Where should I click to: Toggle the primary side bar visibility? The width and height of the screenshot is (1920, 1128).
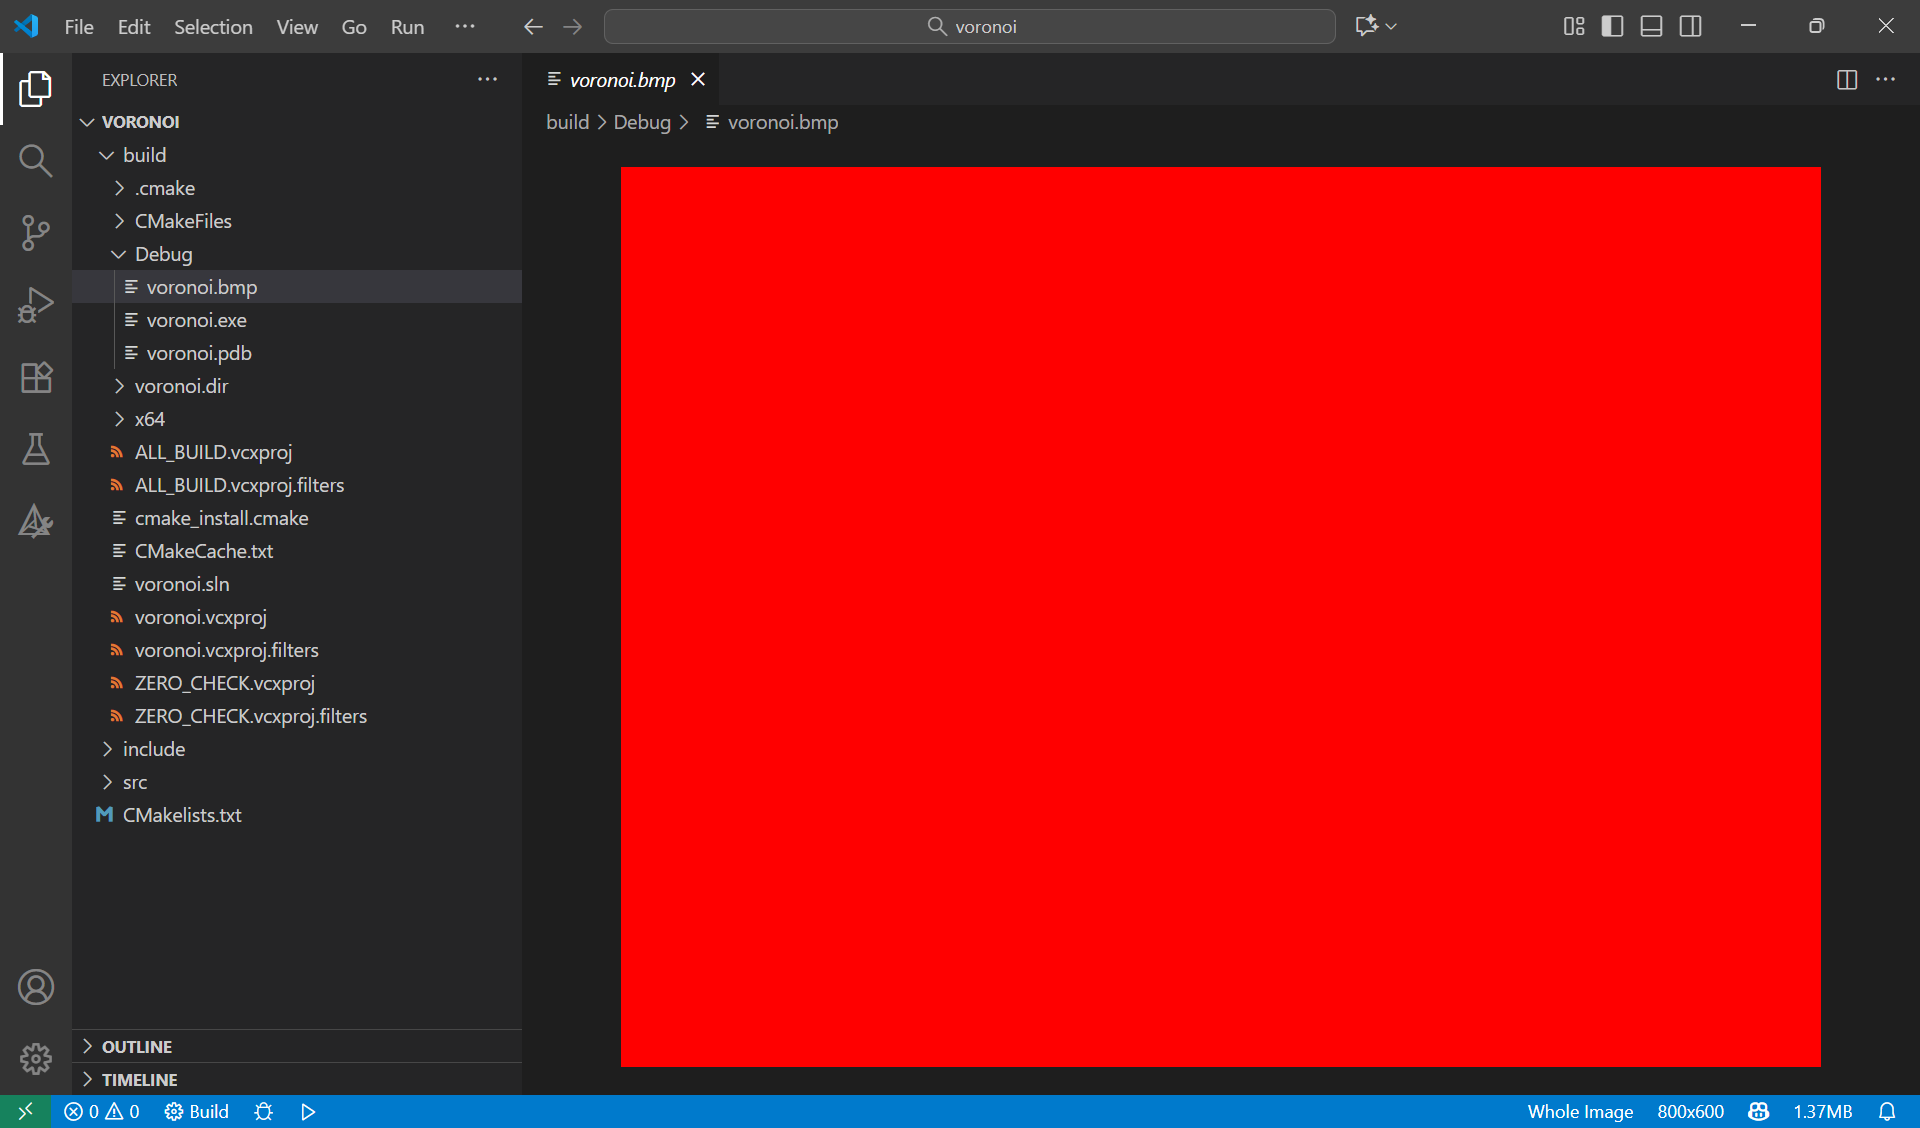[1612, 27]
